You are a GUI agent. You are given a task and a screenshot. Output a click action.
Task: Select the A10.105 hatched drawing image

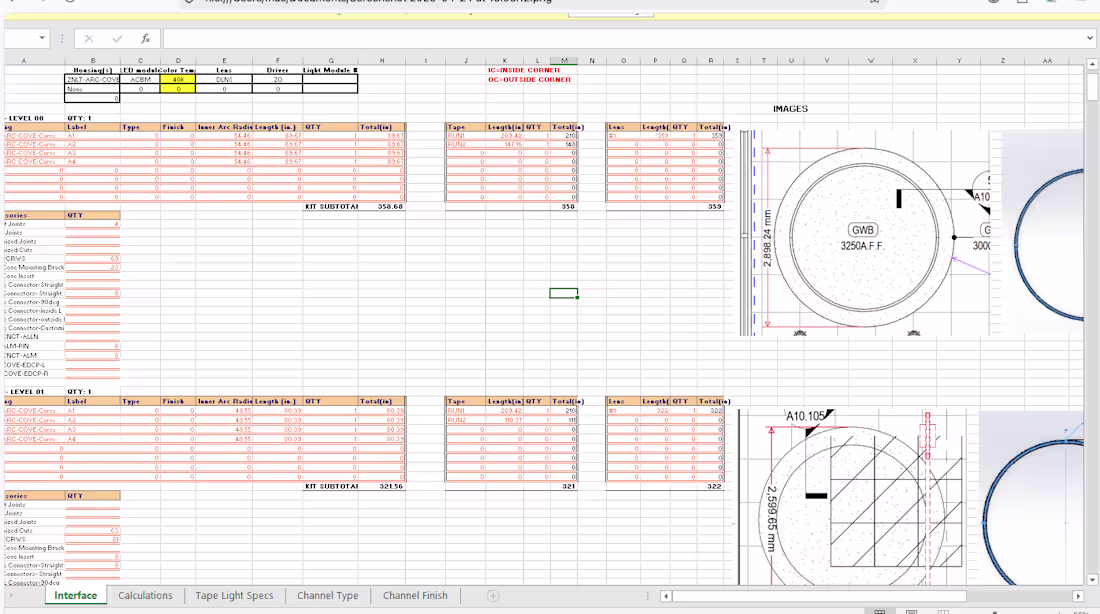tap(852, 497)
